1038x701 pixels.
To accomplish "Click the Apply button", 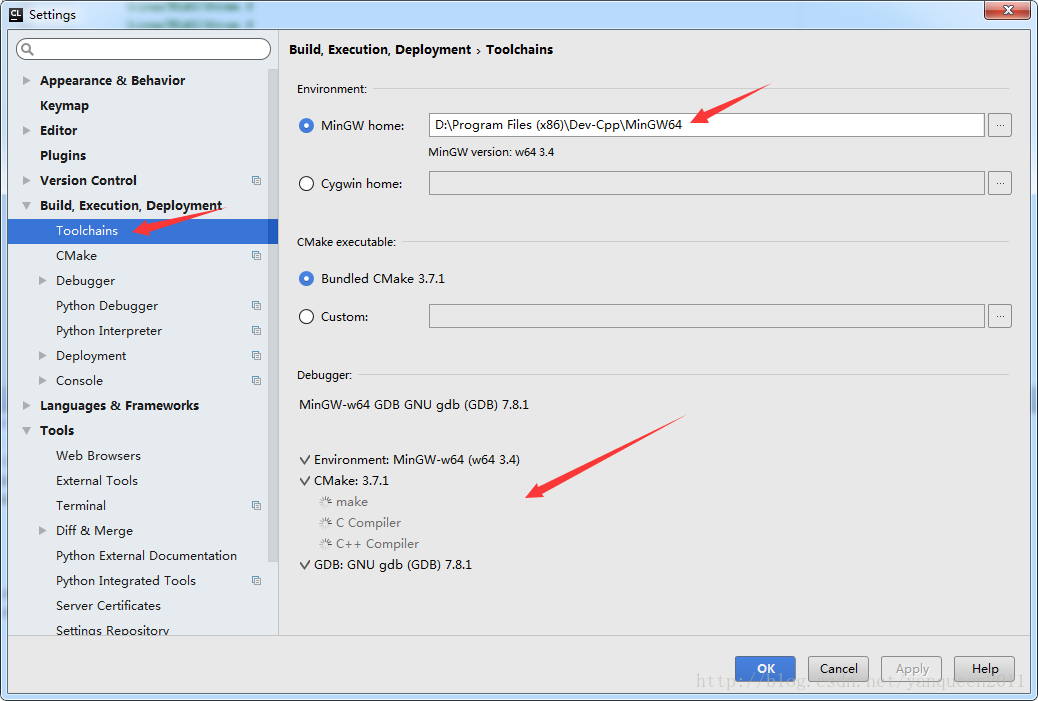I will [912, 669].
